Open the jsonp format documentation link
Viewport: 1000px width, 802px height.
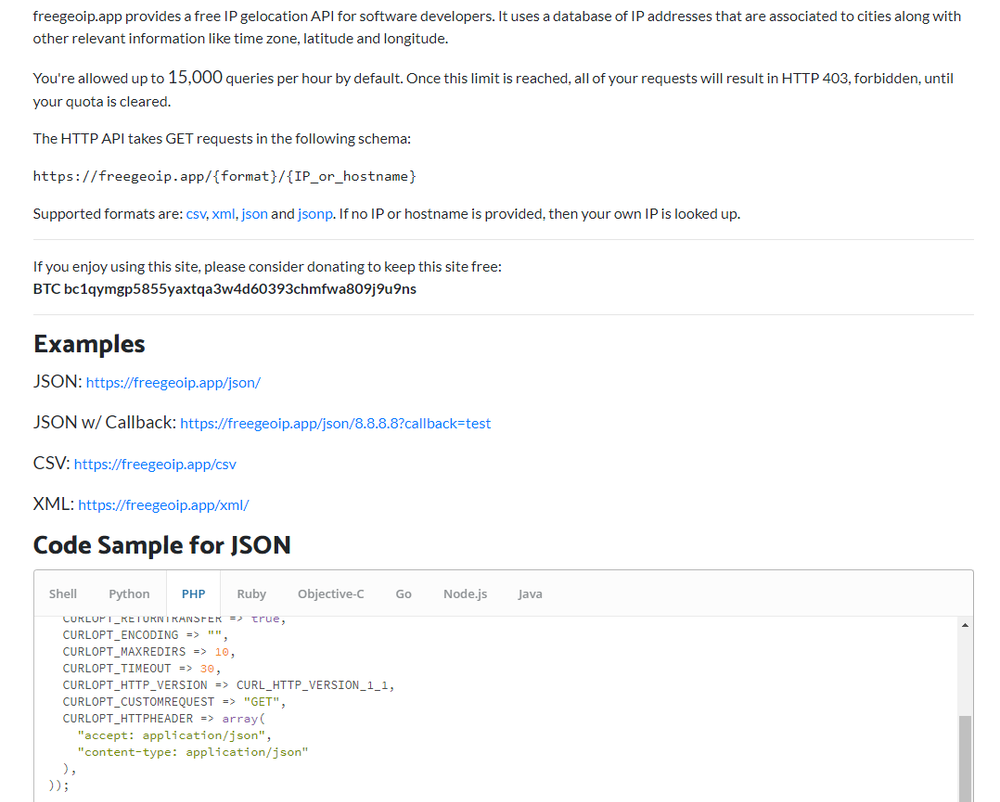point(315,213)
